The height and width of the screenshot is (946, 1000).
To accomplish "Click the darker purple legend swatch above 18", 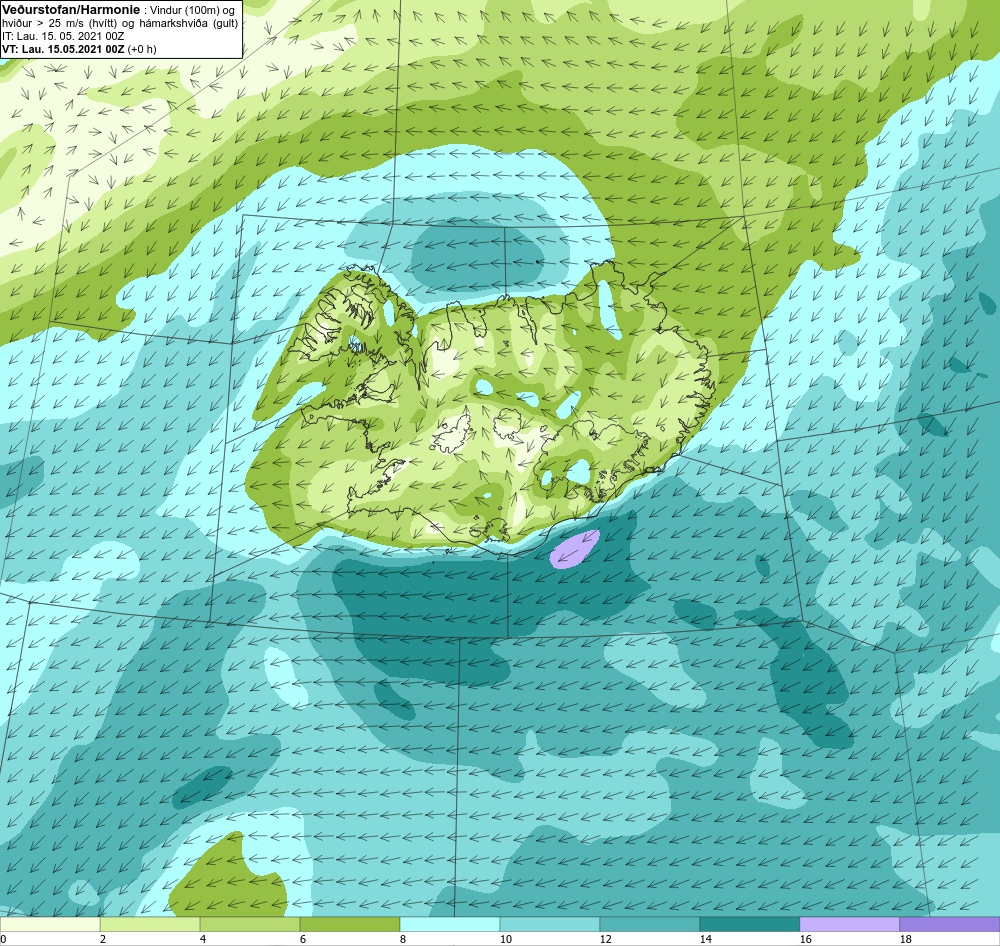I will coord(950,924).
